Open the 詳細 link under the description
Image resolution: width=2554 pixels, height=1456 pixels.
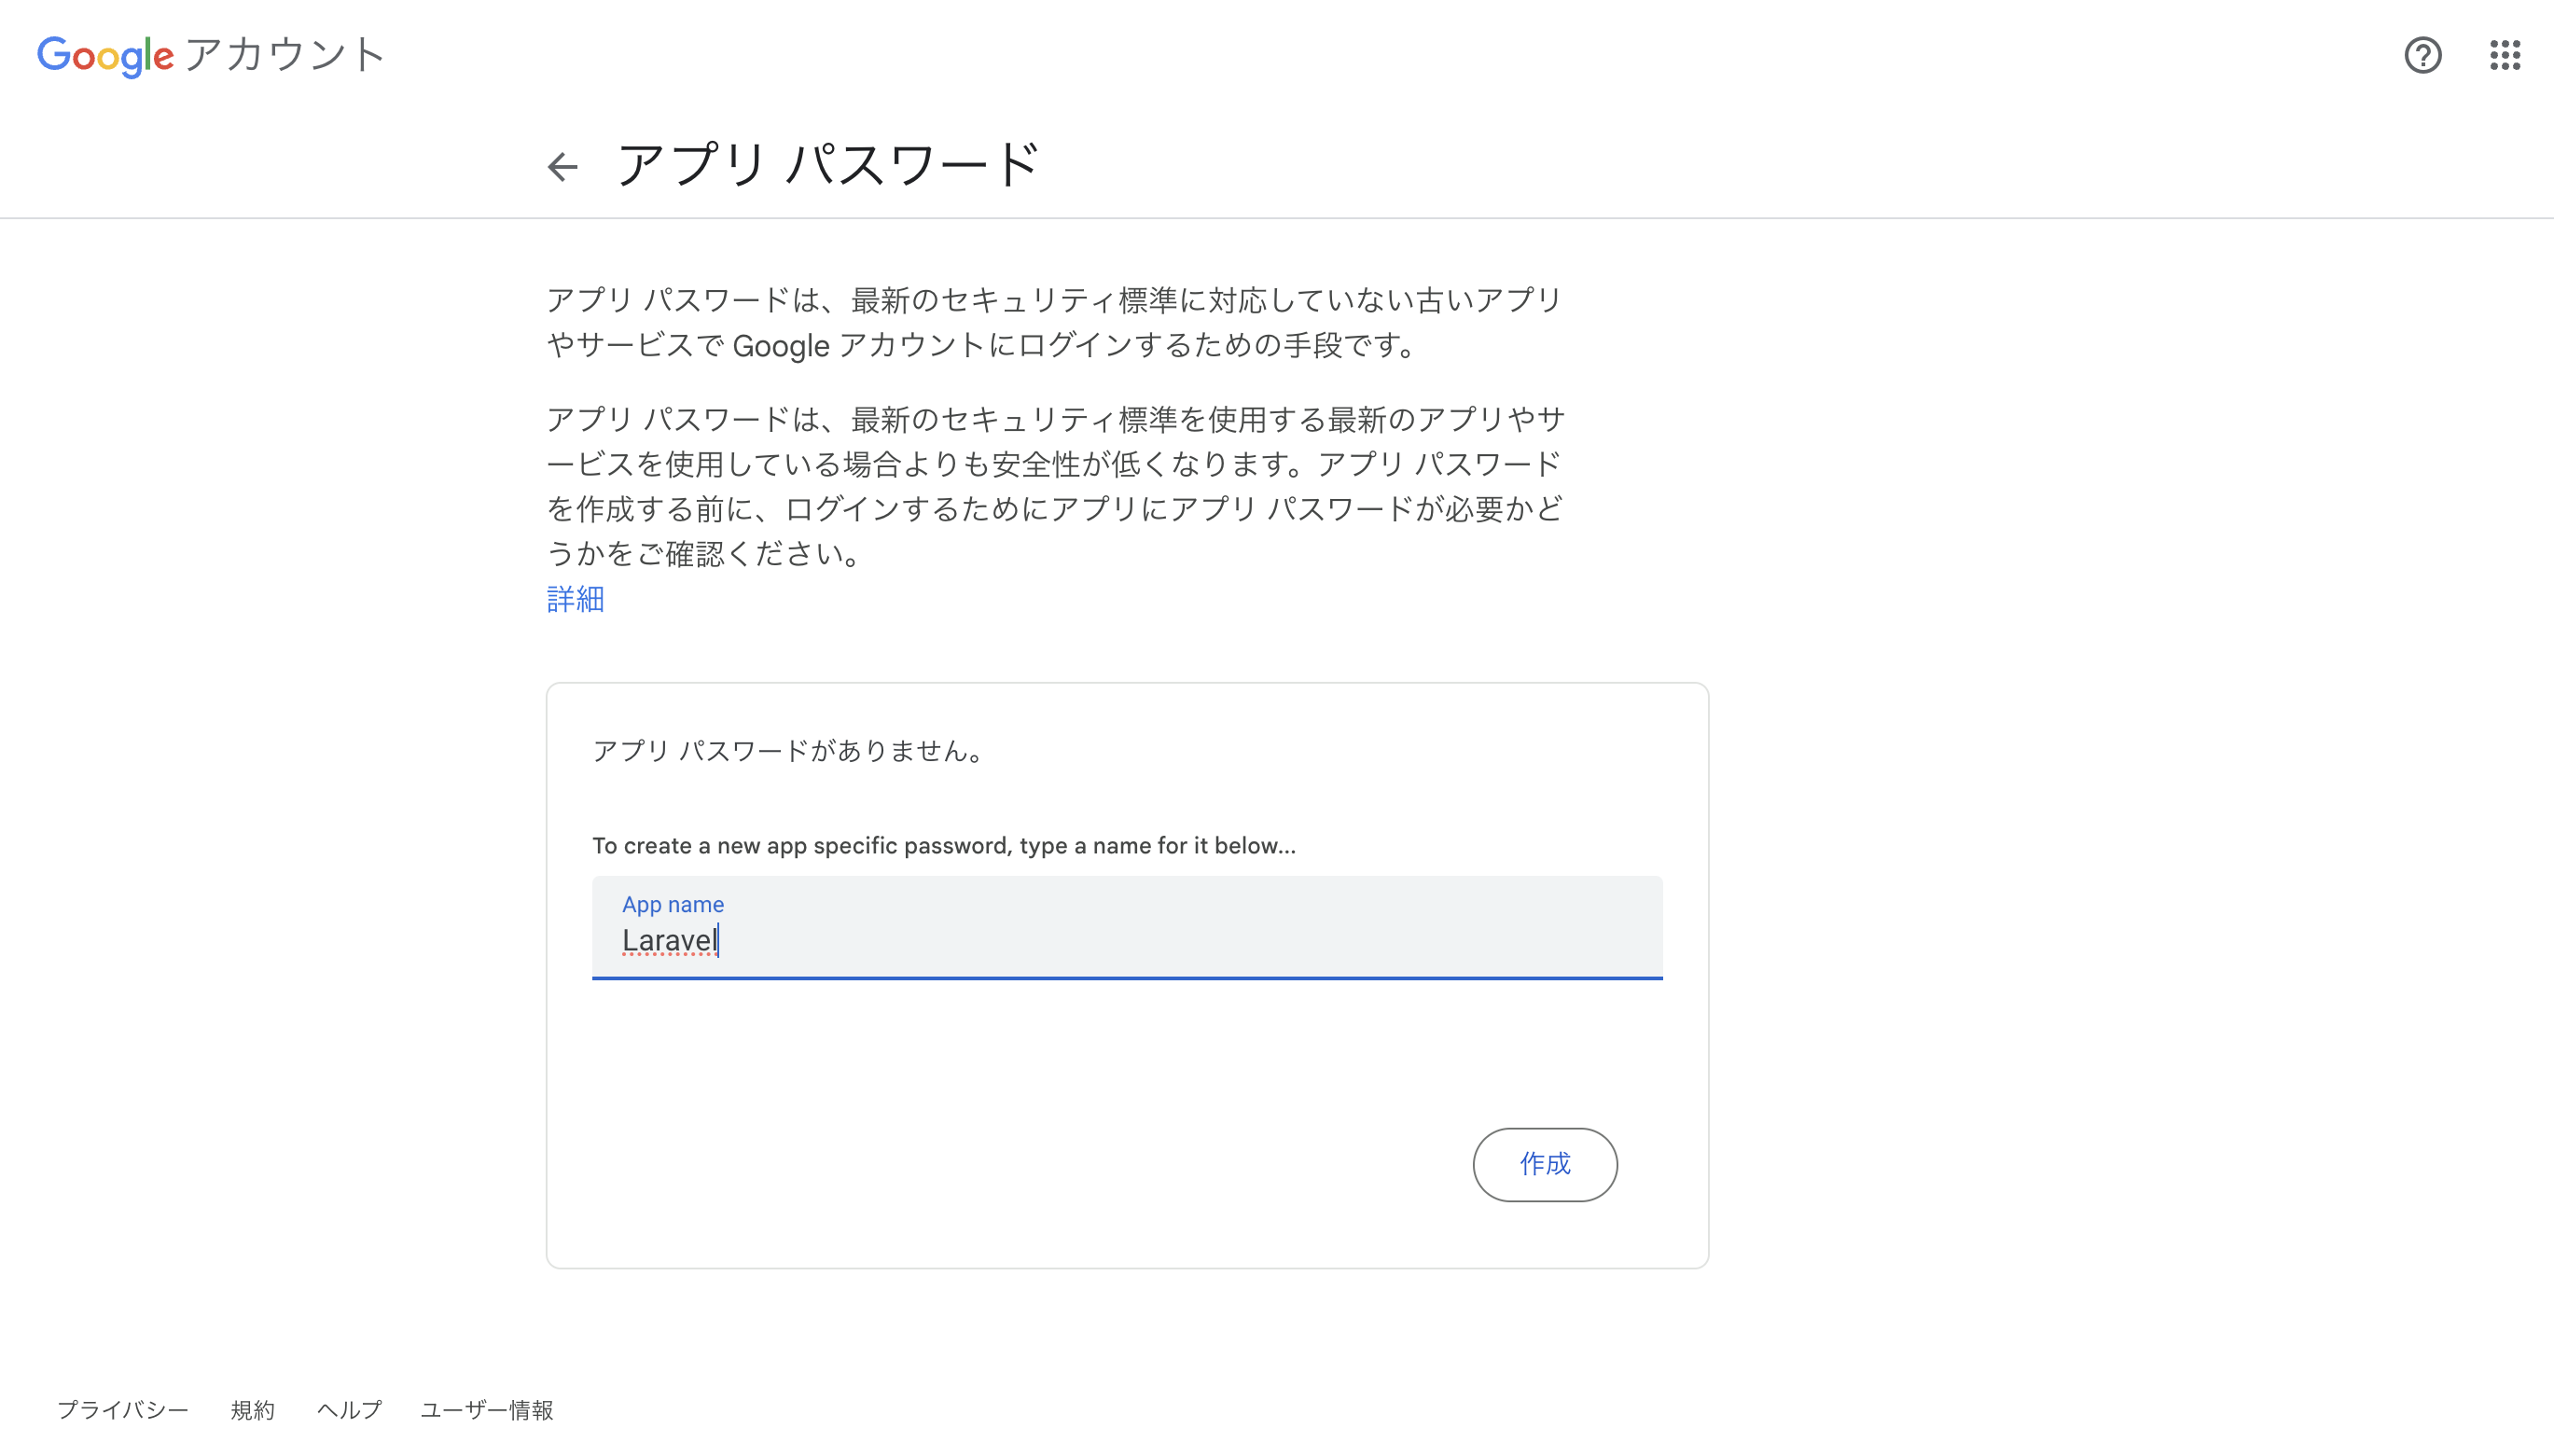click(x=574, y=598)
